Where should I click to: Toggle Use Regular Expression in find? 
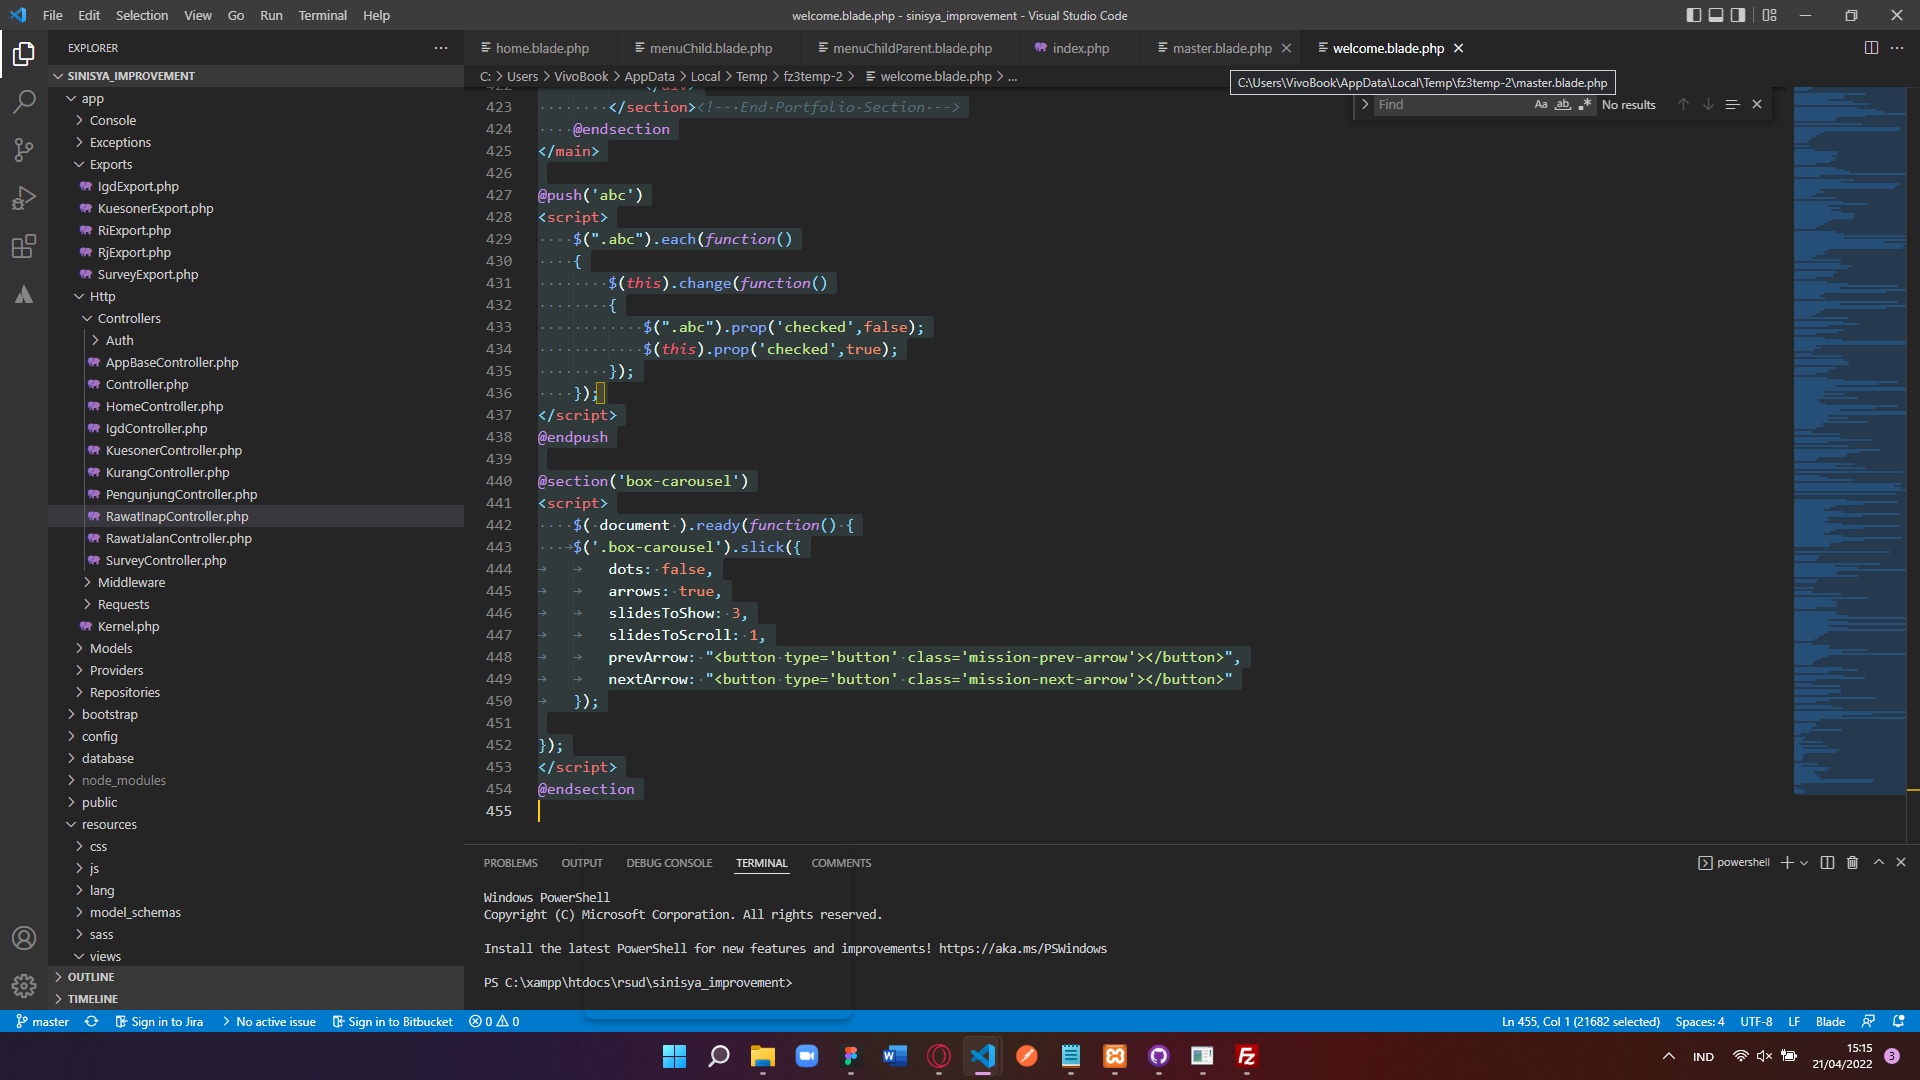[x=1585, y=104]
